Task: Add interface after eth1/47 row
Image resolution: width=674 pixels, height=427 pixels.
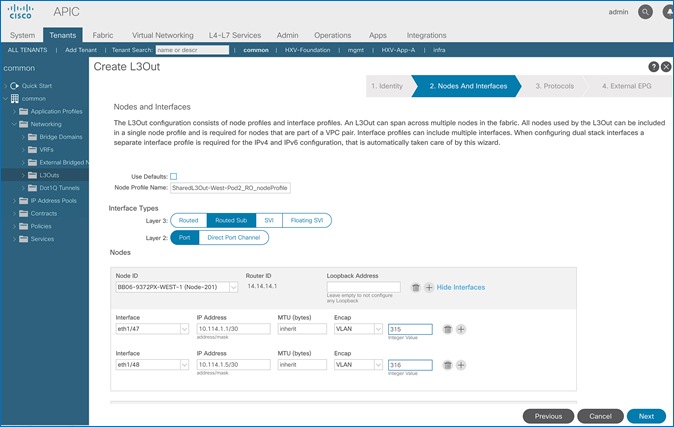Action: pyautogui.click(x=461, y=329)
